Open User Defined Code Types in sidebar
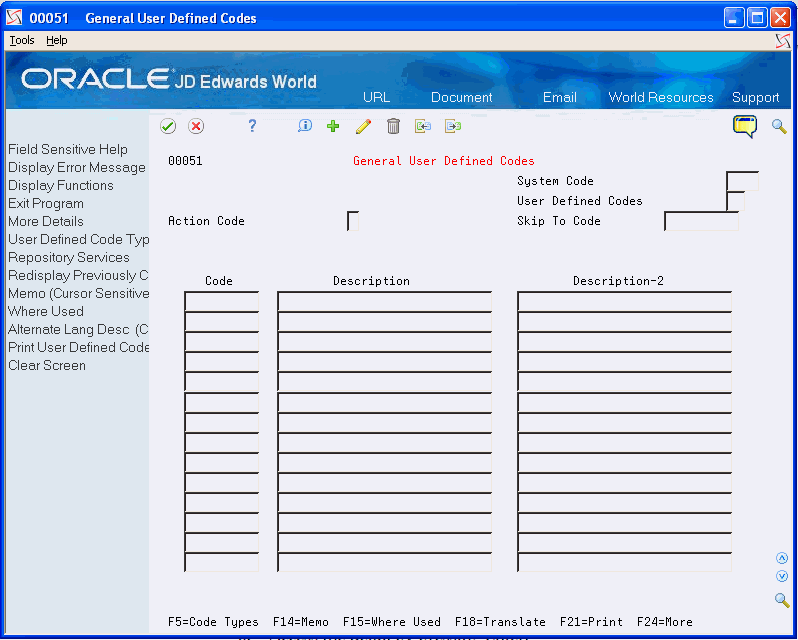This screenshot has width=798, height=640. 78,240
